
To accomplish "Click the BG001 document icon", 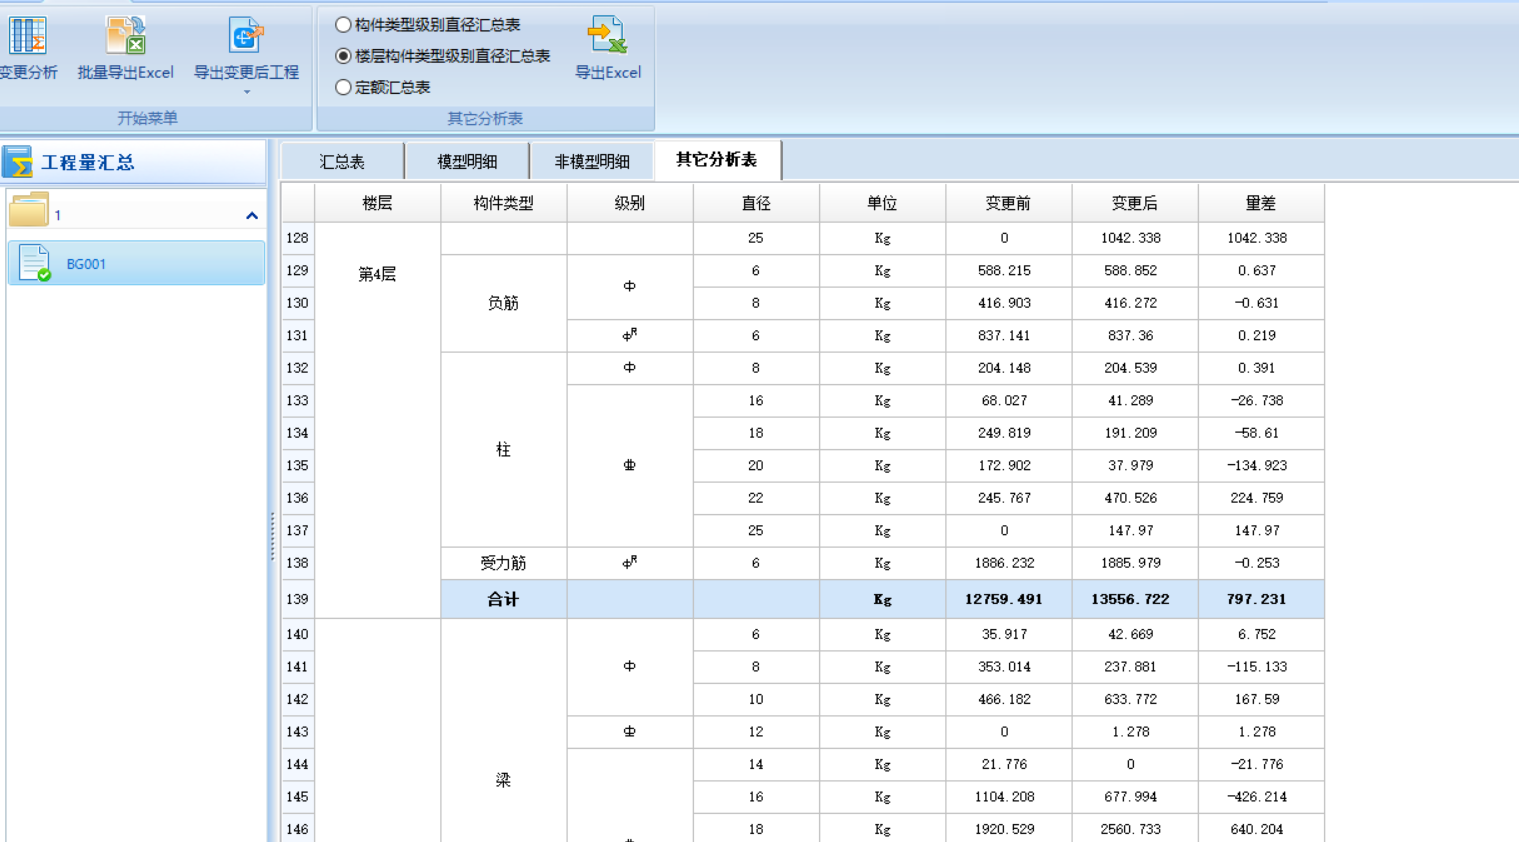I will coord(34,264).
